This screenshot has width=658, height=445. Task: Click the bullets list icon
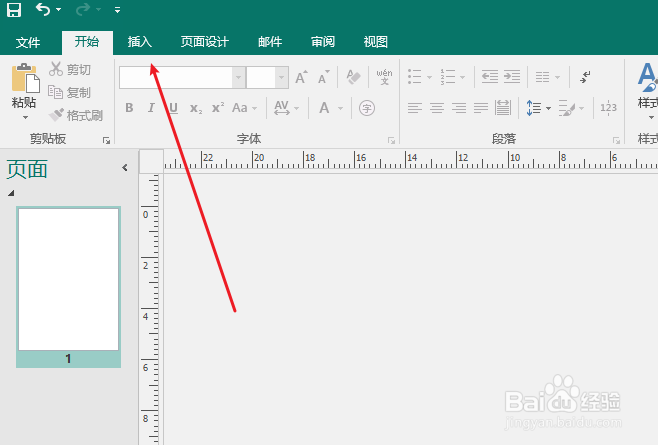click(415, 76)
